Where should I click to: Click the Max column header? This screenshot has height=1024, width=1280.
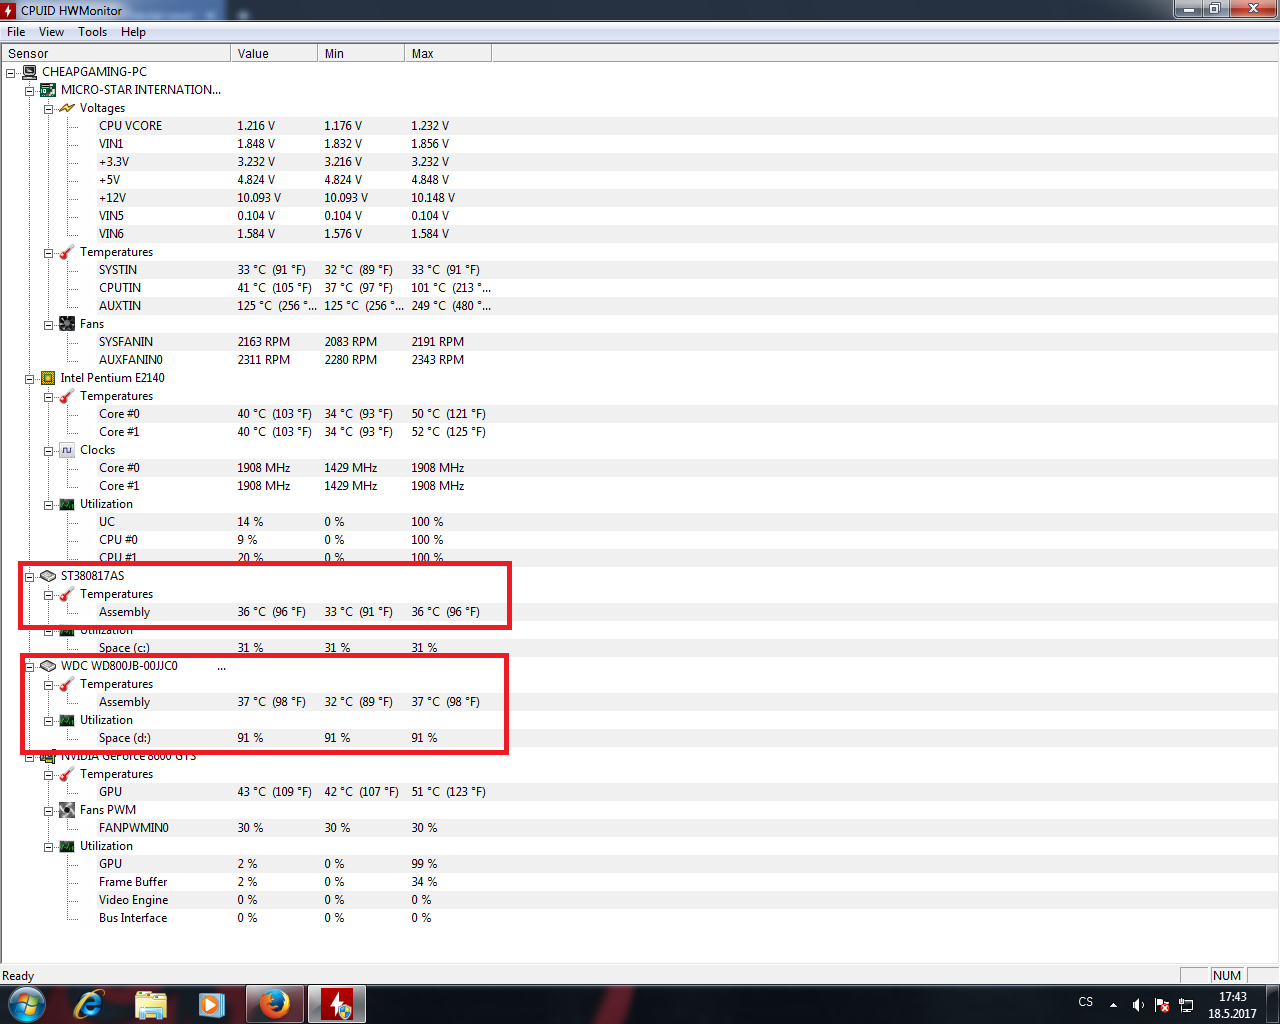click(448, 53)
